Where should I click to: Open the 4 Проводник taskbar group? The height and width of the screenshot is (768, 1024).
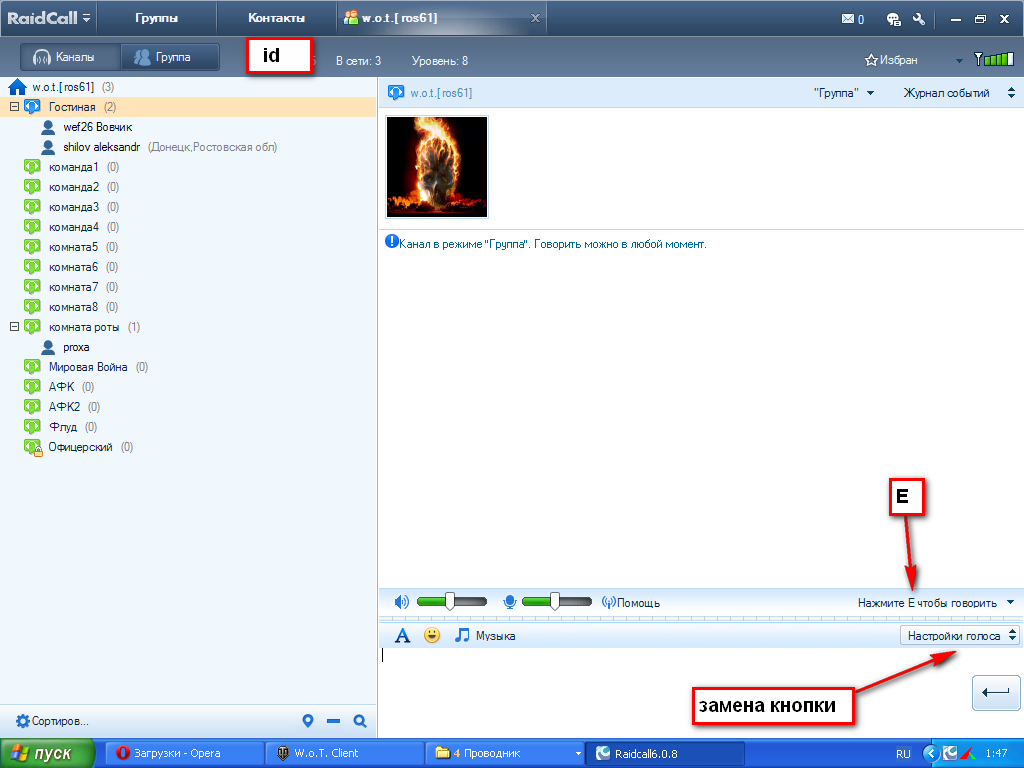[x=505, y=754]
